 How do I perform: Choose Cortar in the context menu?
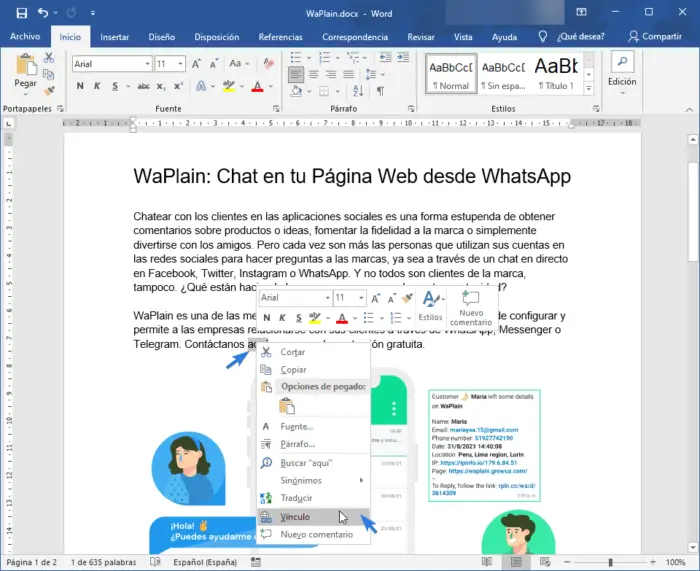coord(314,352)
